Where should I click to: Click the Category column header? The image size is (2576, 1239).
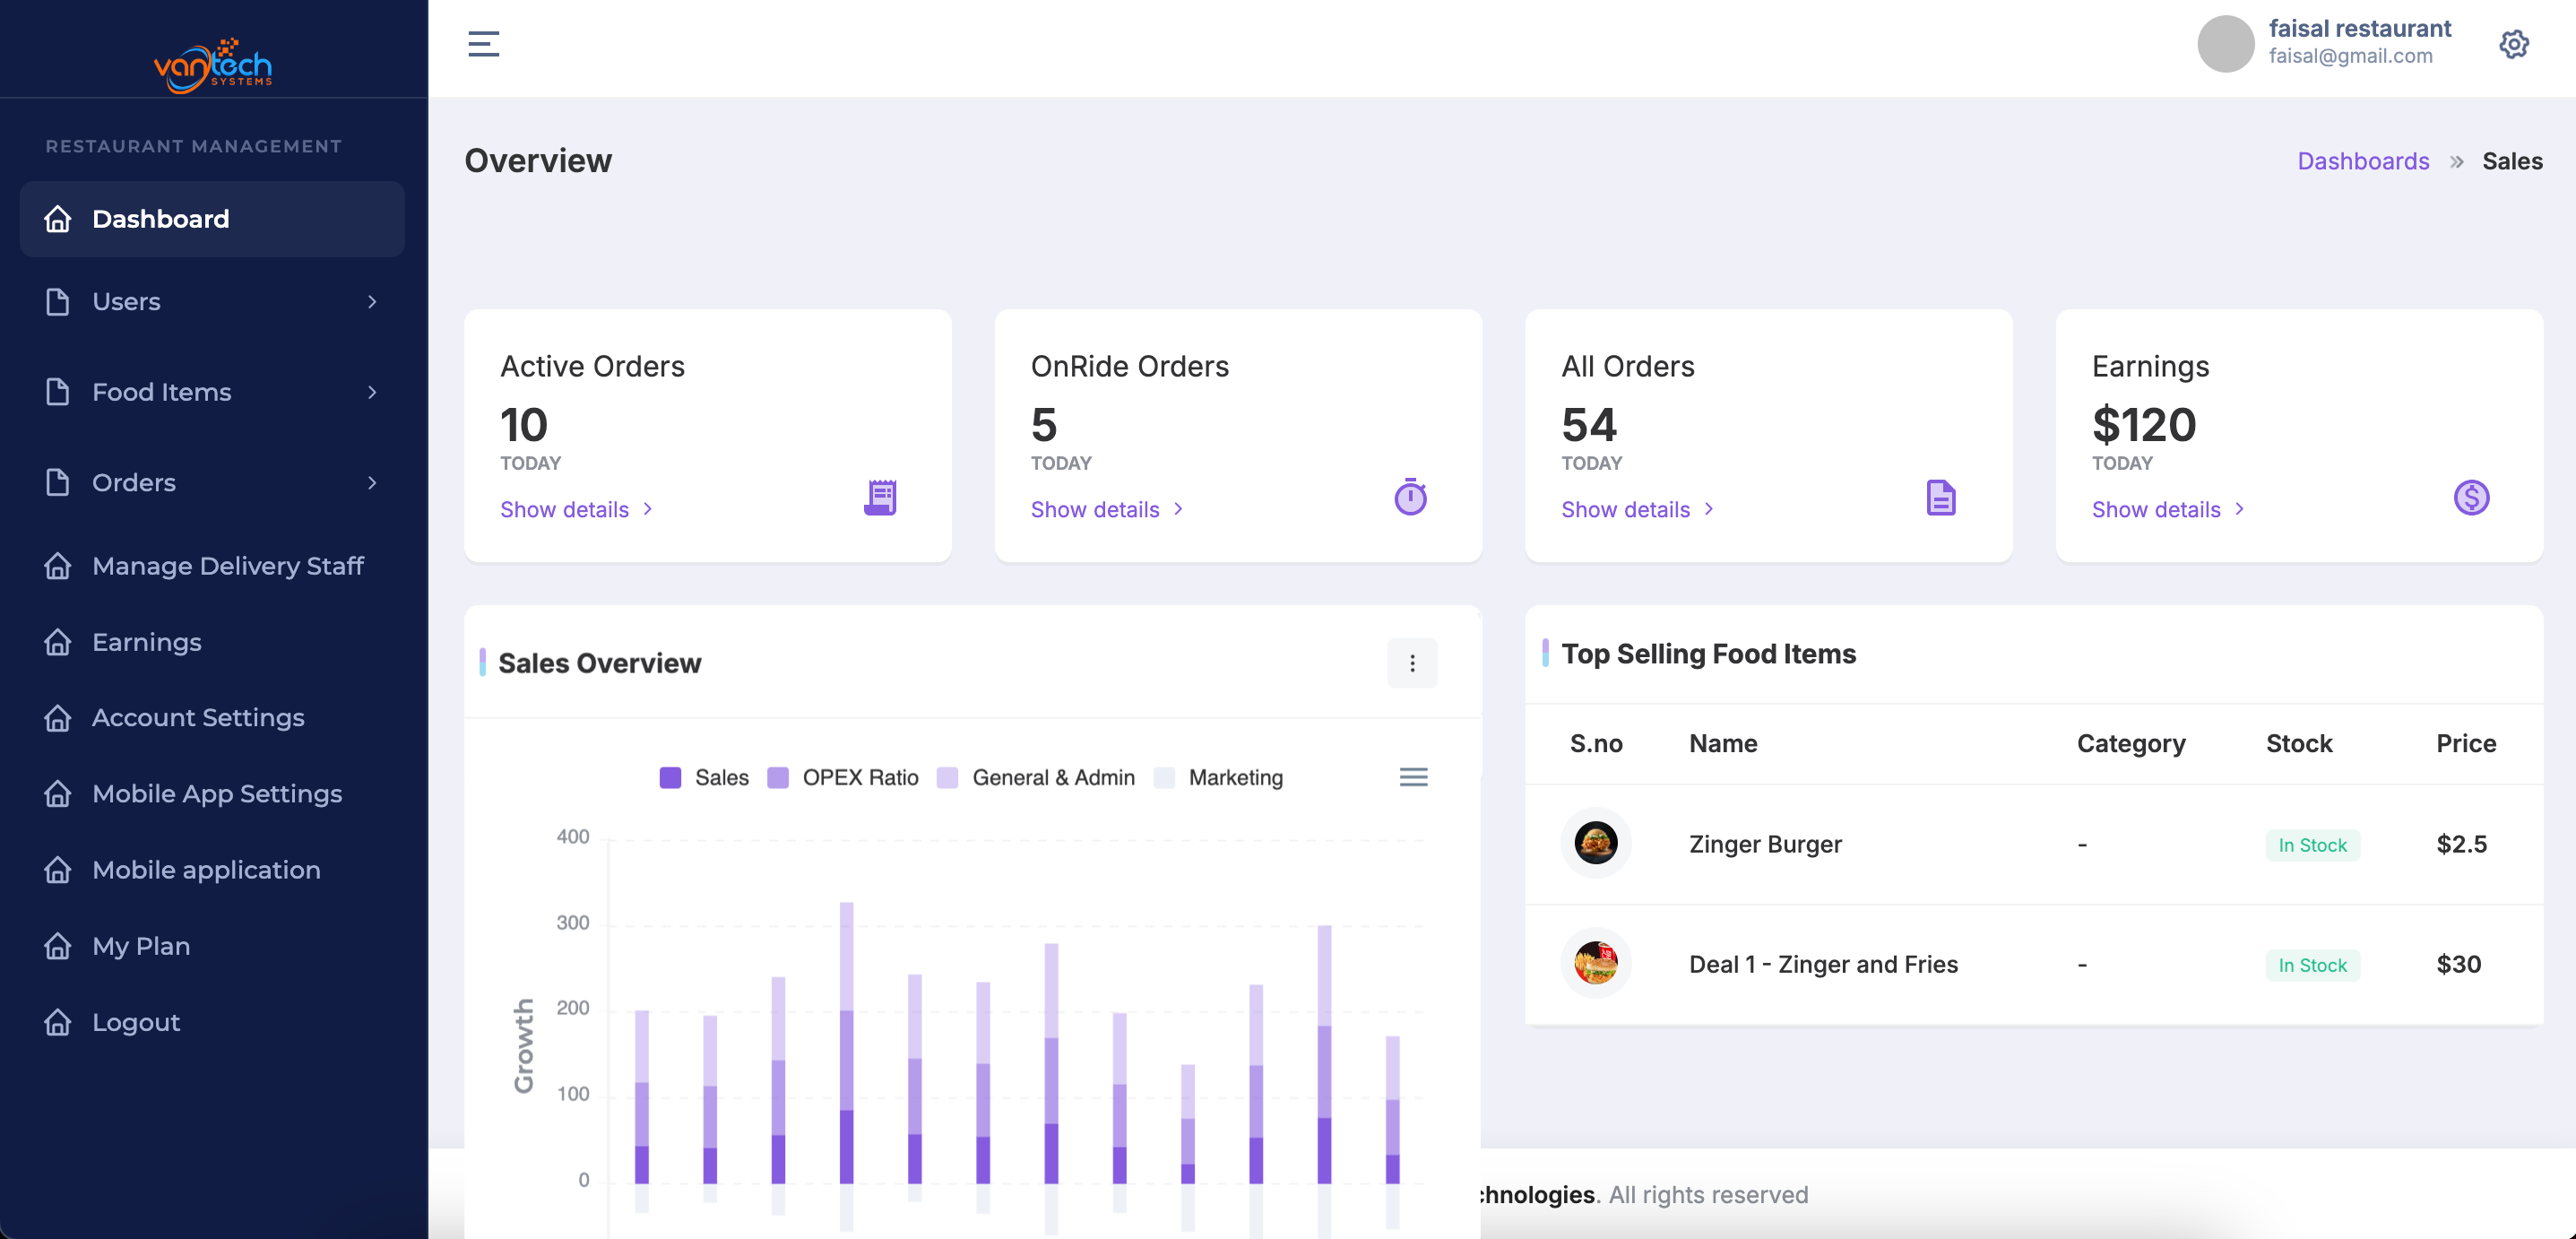[x=2131, y=743]
